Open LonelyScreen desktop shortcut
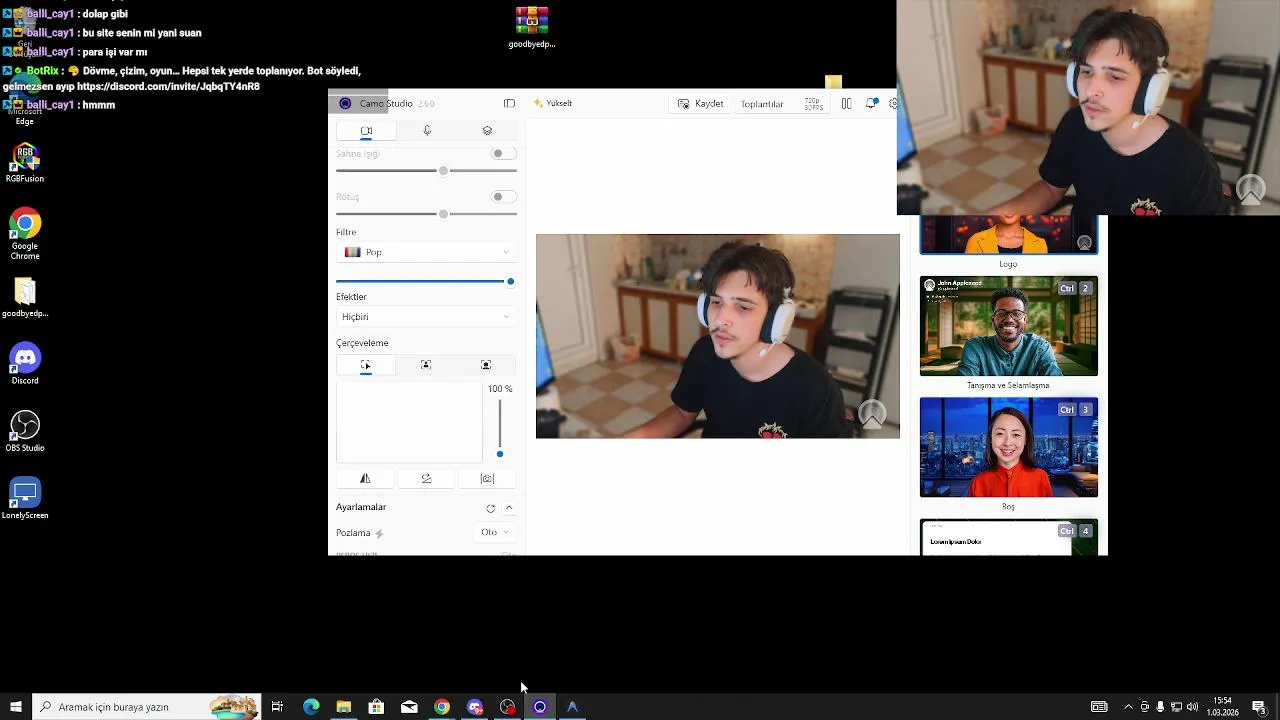The width and height of the screenshot is (1280, 720). pos(25,498)
